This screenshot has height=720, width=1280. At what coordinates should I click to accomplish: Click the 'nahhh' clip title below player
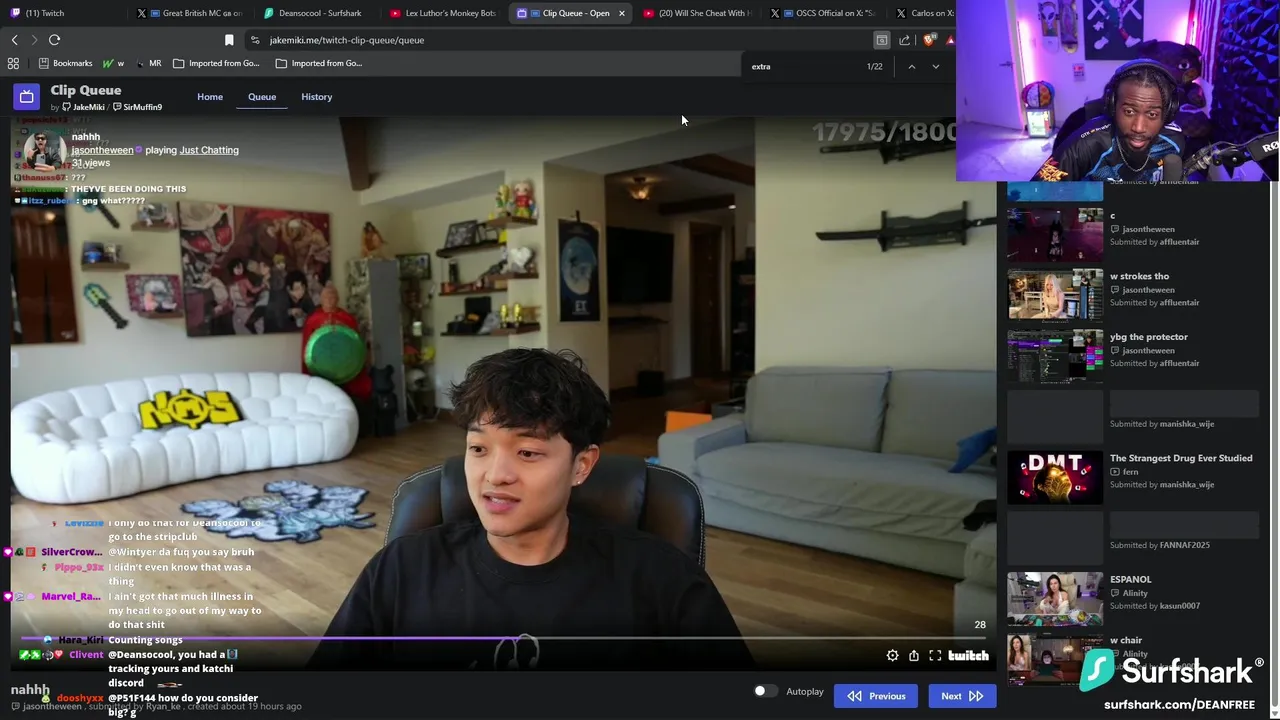click(30, 690)
